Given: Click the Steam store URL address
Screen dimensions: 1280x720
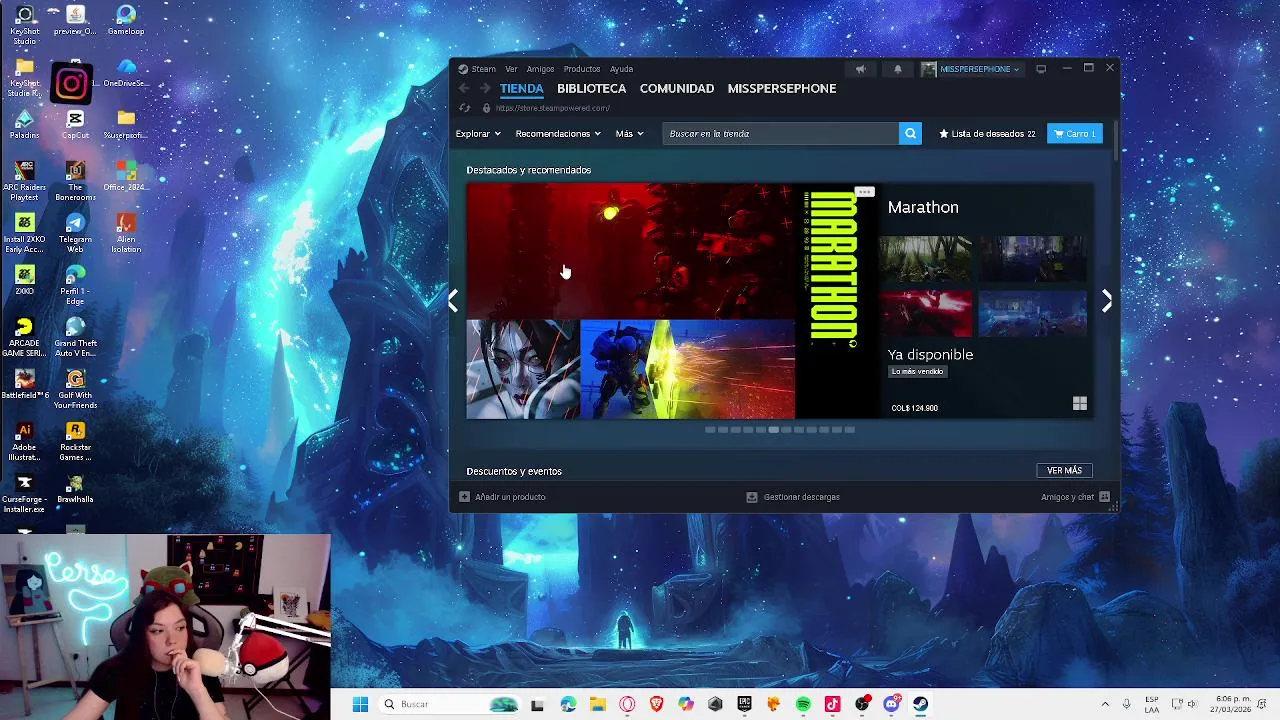Looking at the screenshot, I should click(553, 108).
